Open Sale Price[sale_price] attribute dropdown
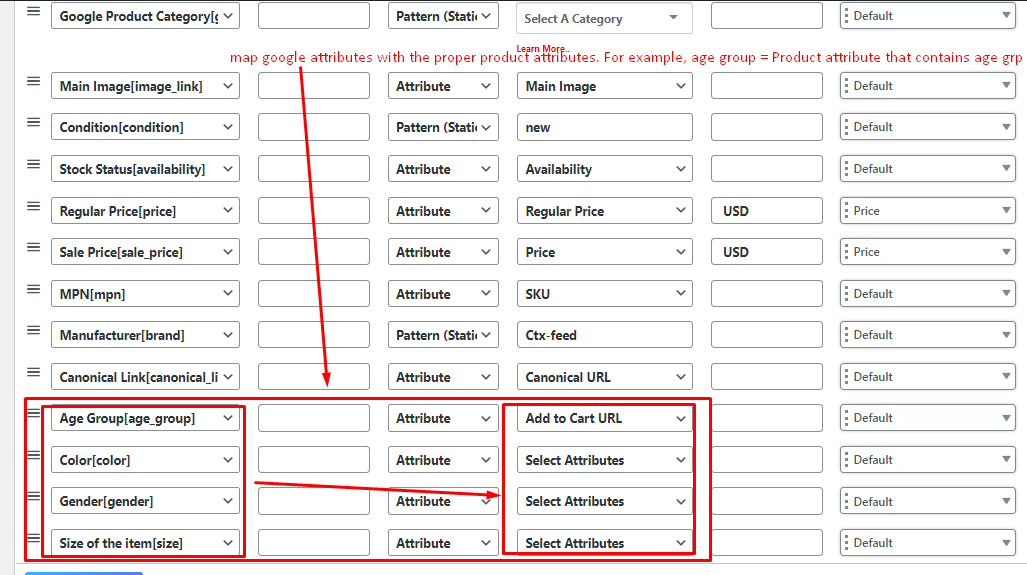The width and height of the screenshot is (1027, 575). 145,252
